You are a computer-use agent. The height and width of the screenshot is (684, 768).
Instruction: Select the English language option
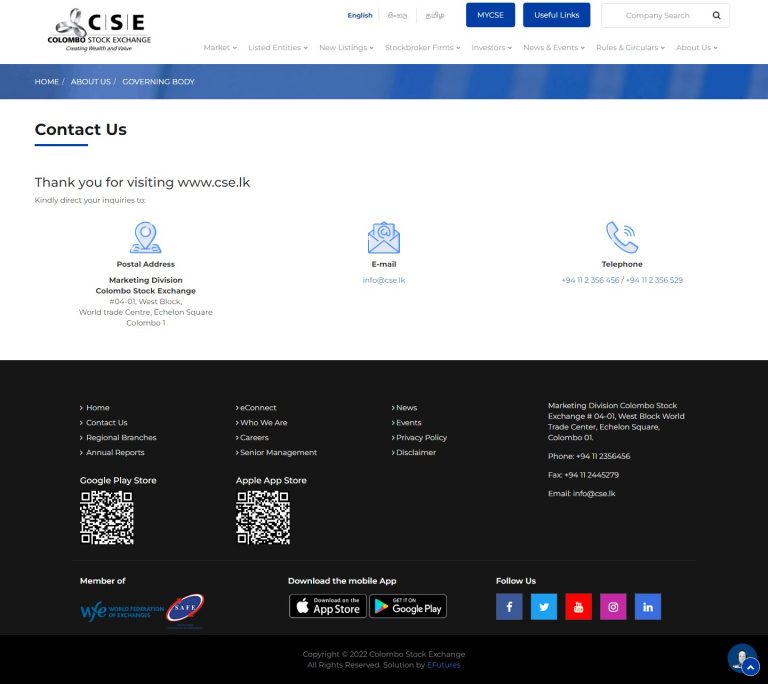pos(360,15)
